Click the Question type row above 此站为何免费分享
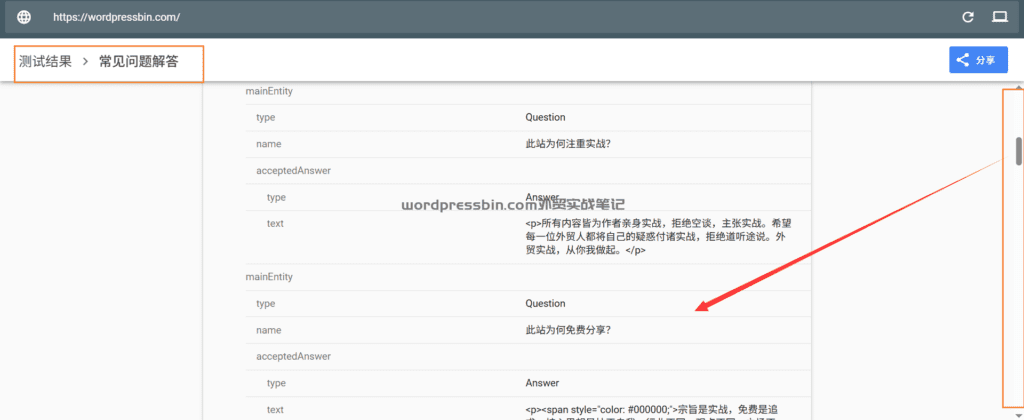Viewport: 1024px width, 420px height. [545, 303]
